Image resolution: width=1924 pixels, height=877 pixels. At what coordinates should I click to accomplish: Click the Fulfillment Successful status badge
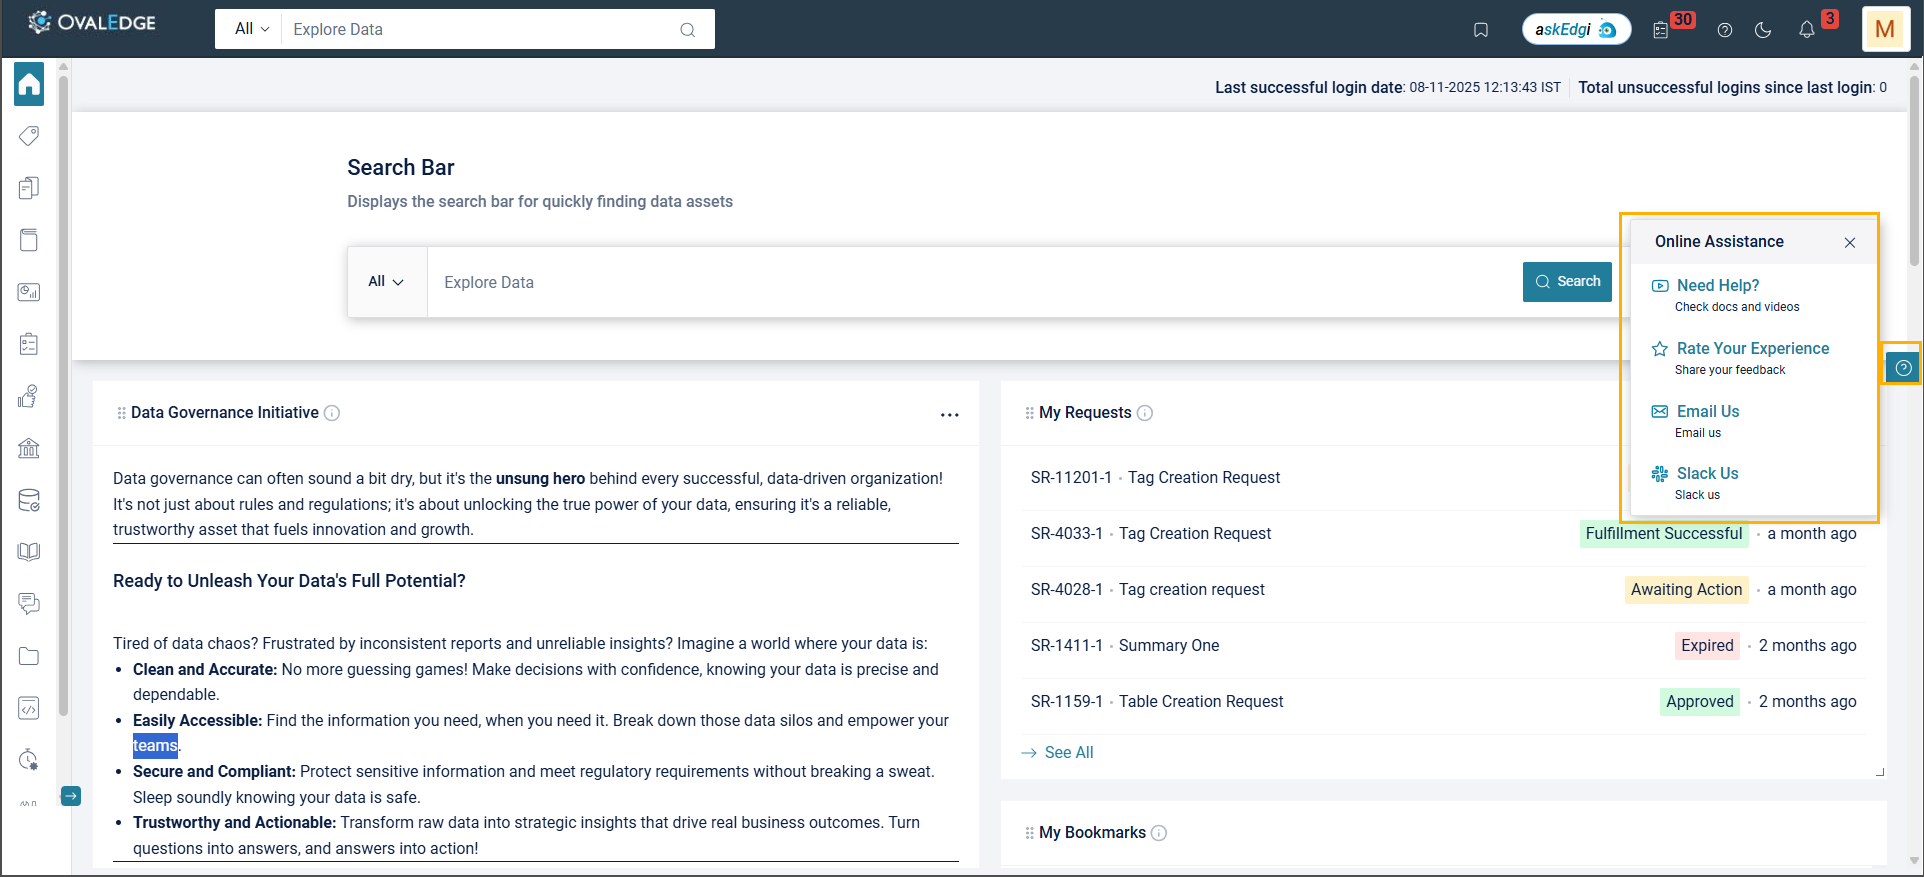[x=1664, y=534]
